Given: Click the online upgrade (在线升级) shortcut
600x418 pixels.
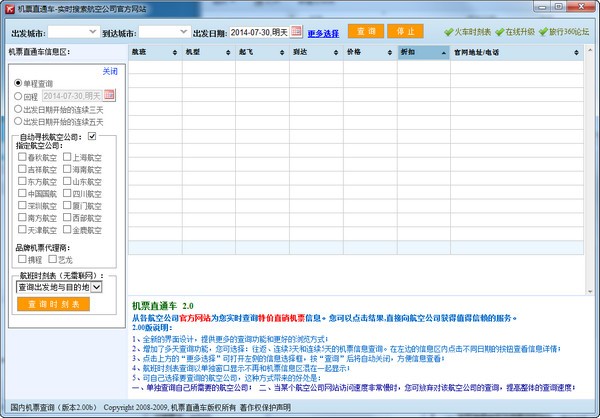Looking at the screenshot, I should pos(526,32).
